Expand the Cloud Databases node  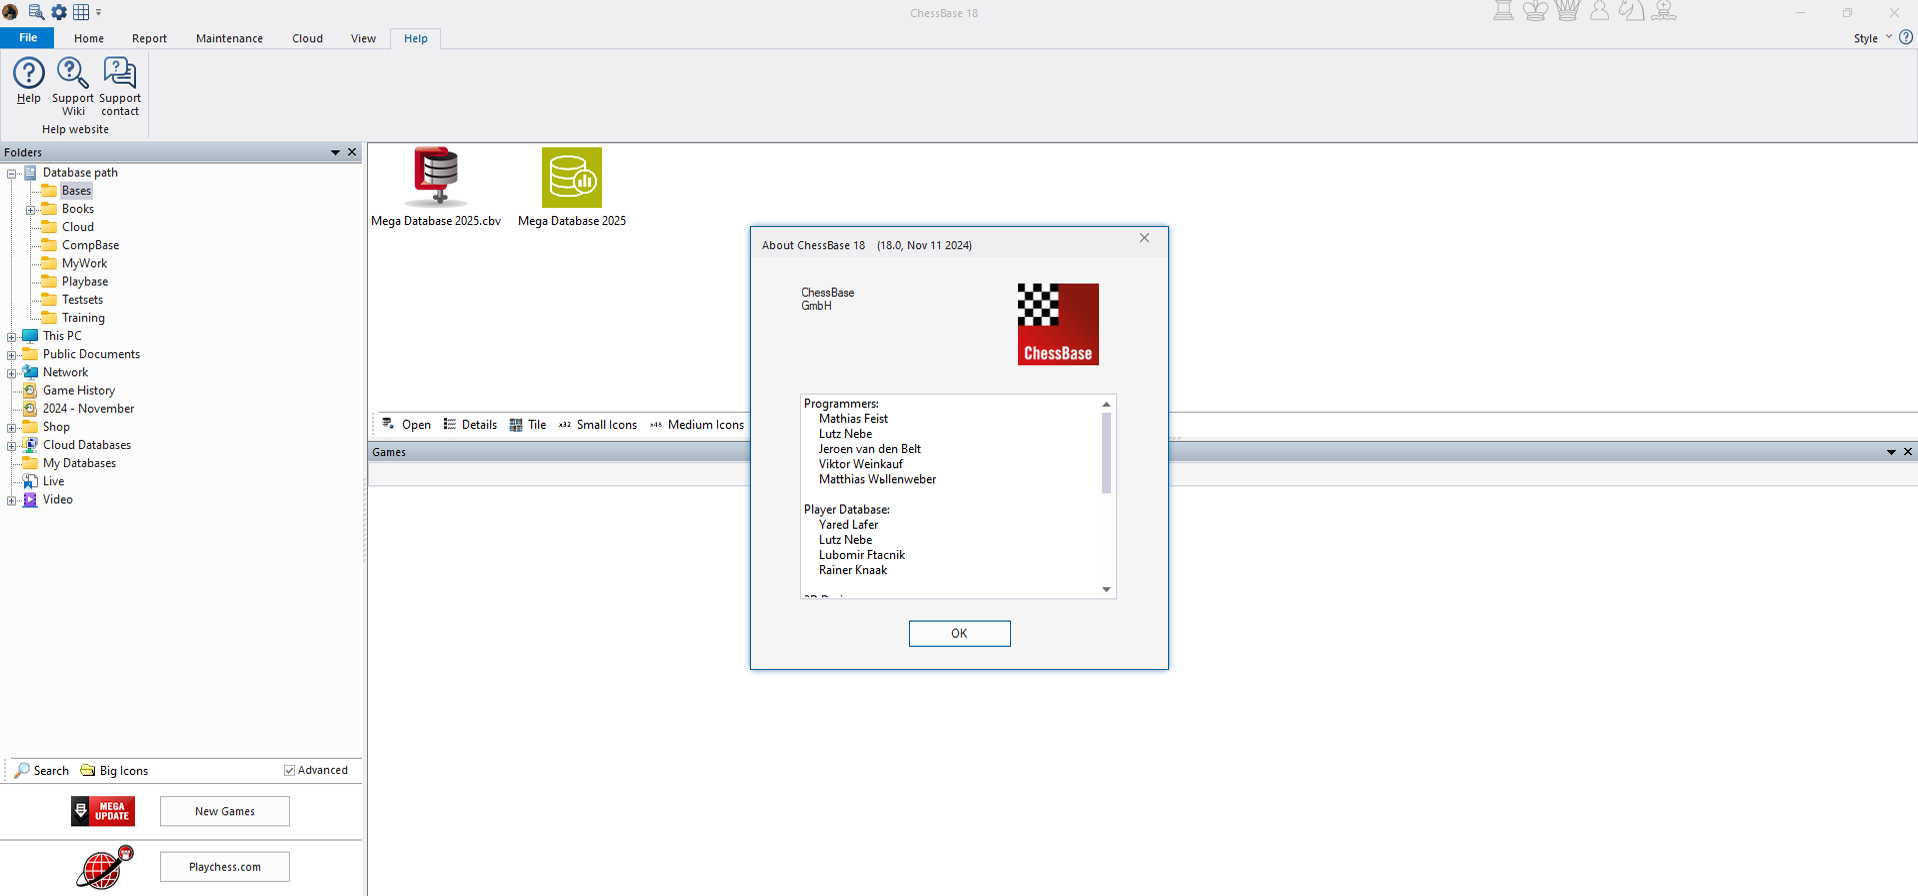[12, 446]
